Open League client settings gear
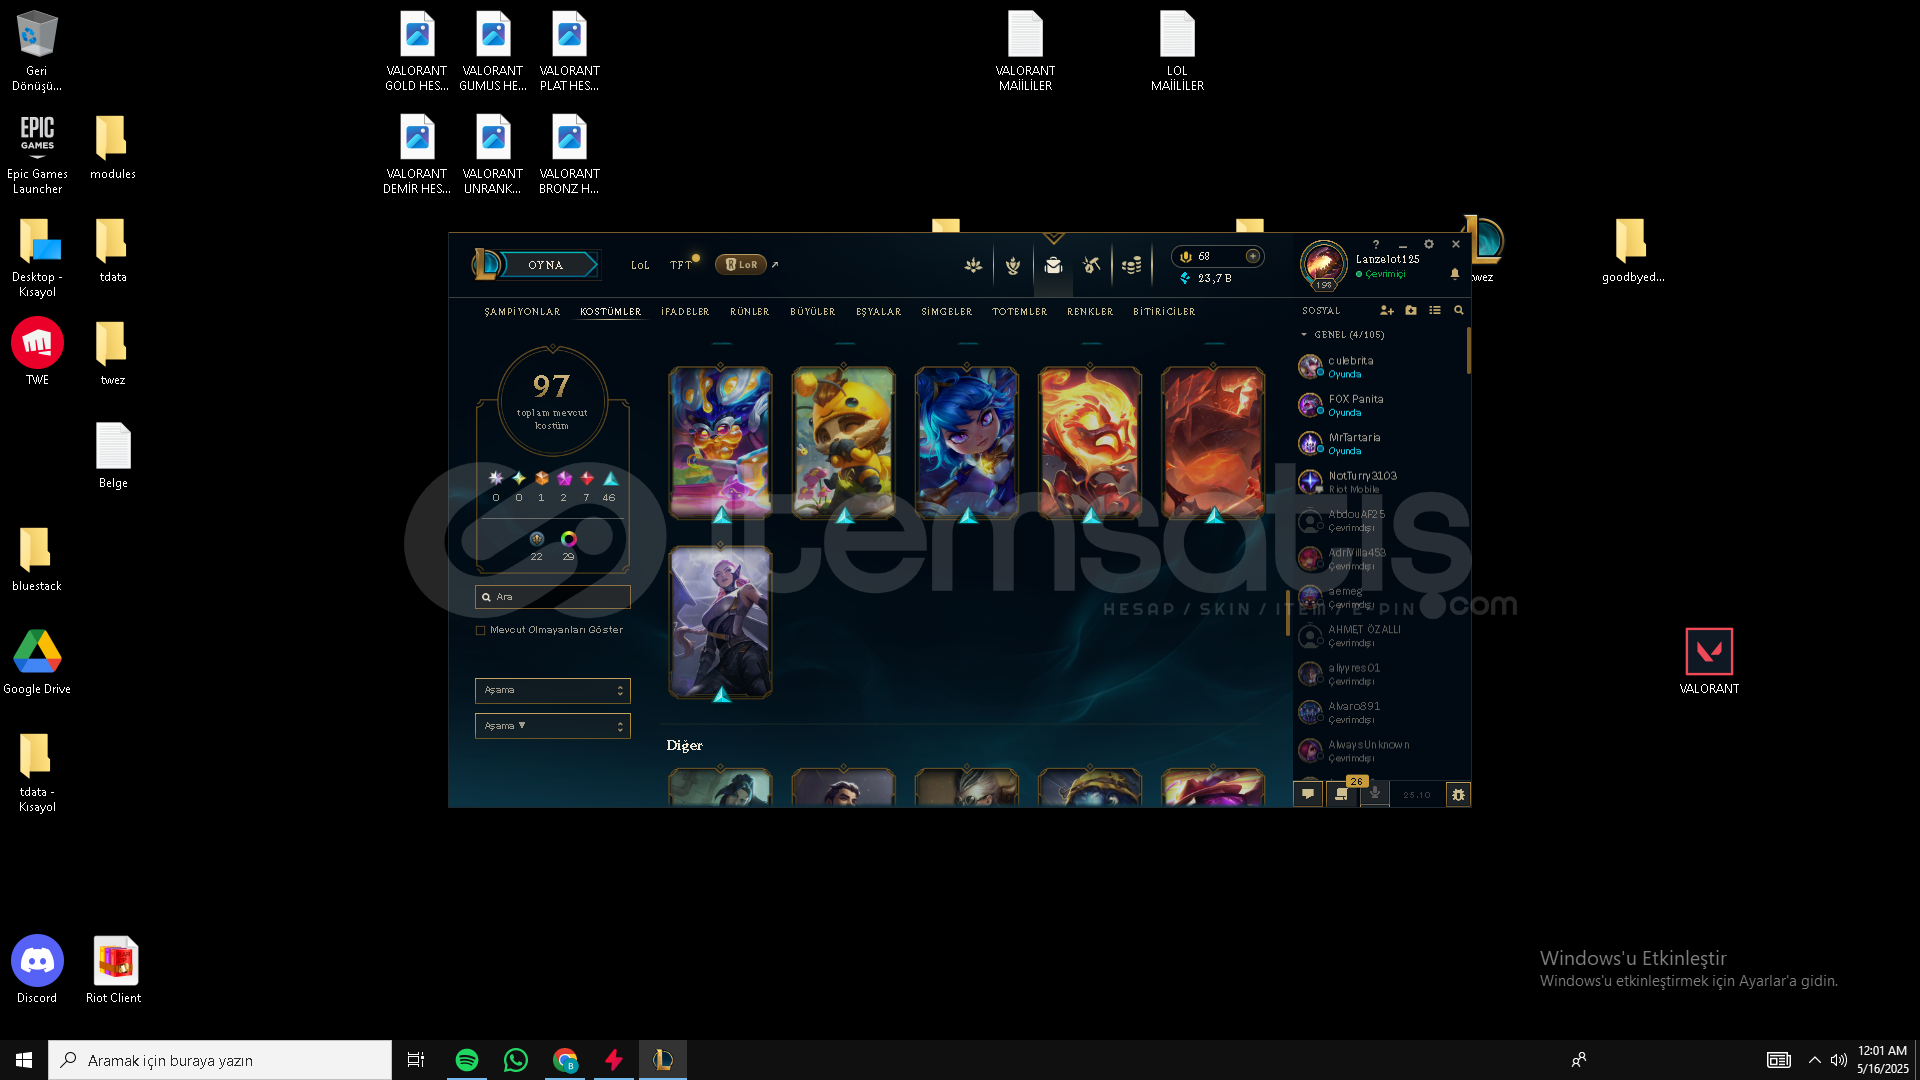 pos(1429,244)
